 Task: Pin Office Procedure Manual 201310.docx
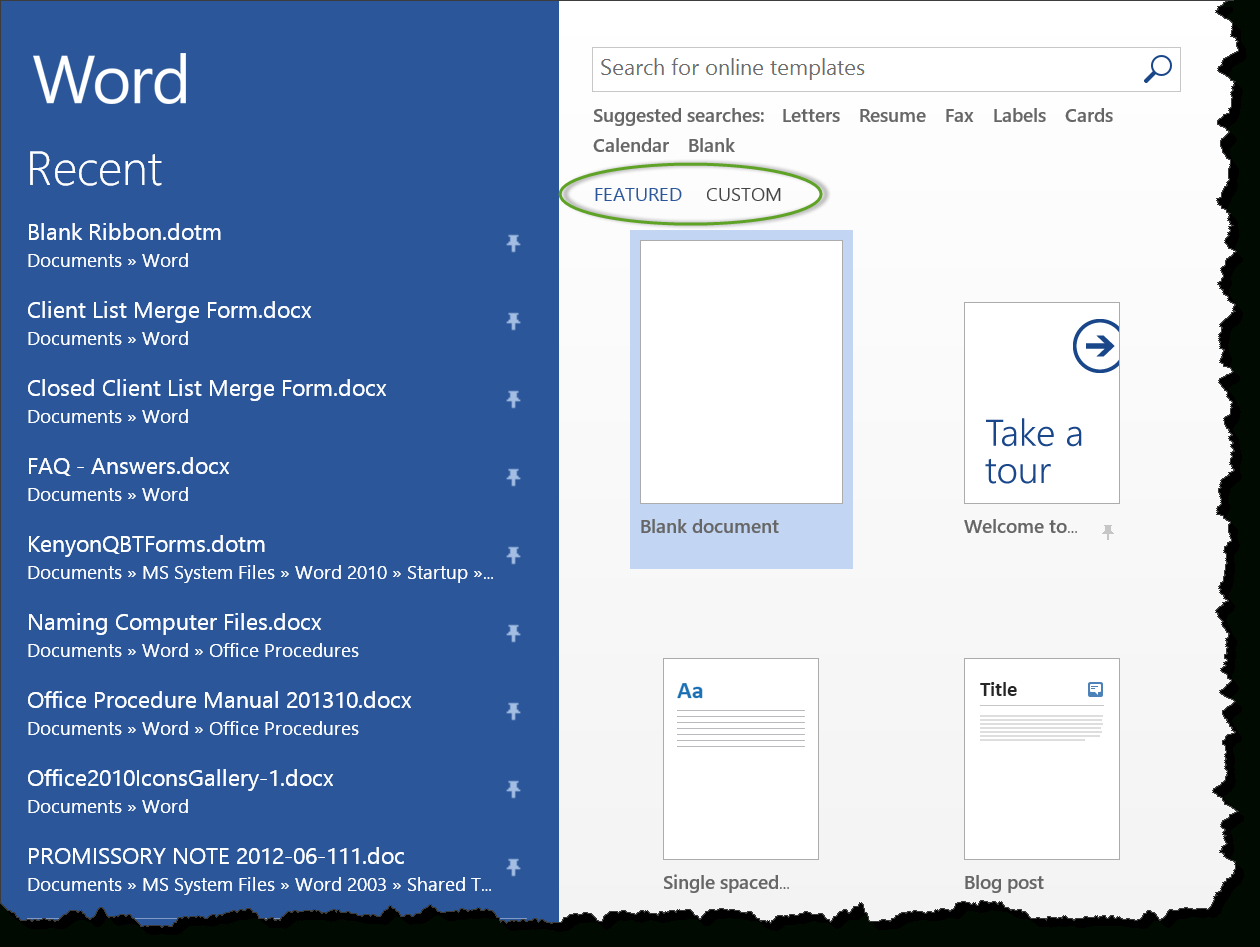point(513,712)
